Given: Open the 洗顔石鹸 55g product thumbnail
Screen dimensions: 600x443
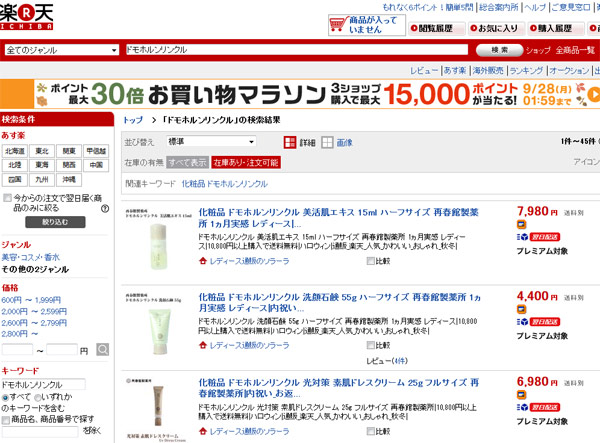Looking at the screenshot, I should (x=158, y=324).
